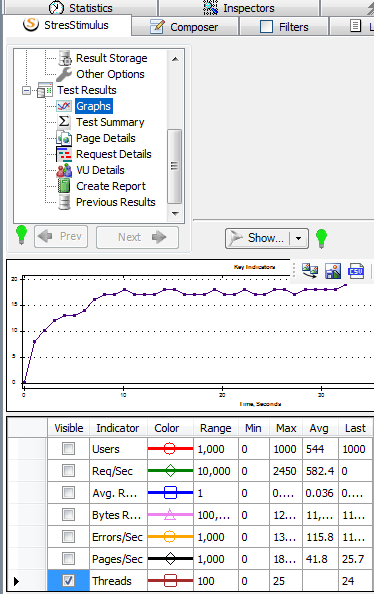This screenshot has width=374, height=594.
Task: Click the Req/Sec green color swatch
Action: pos(170,471)
